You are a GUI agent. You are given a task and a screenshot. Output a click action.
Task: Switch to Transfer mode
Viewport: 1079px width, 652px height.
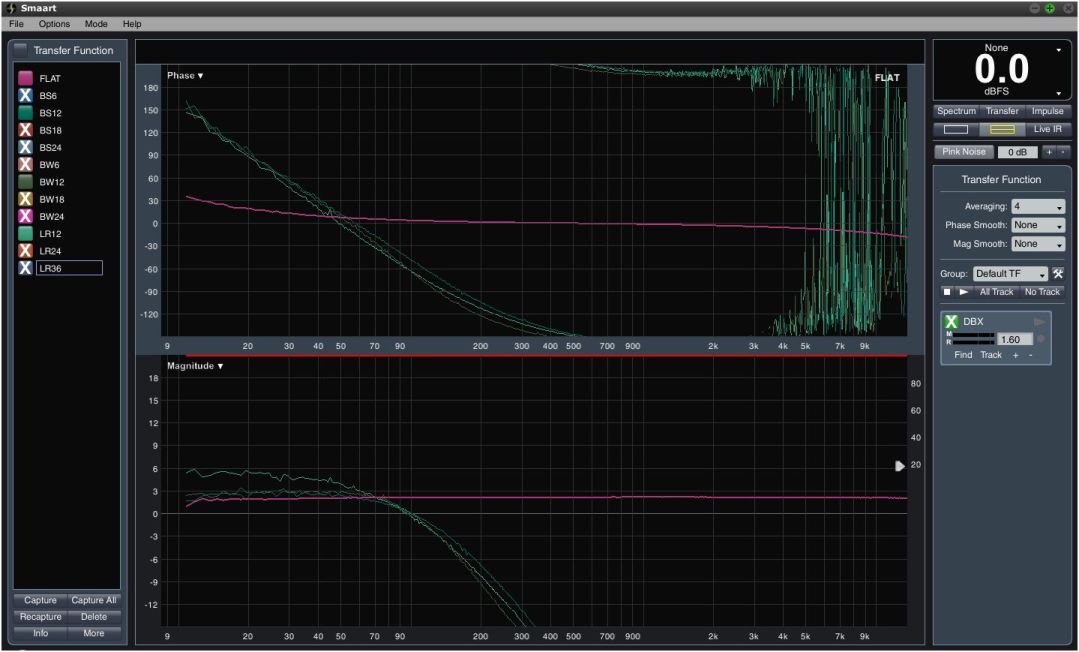1002,111
